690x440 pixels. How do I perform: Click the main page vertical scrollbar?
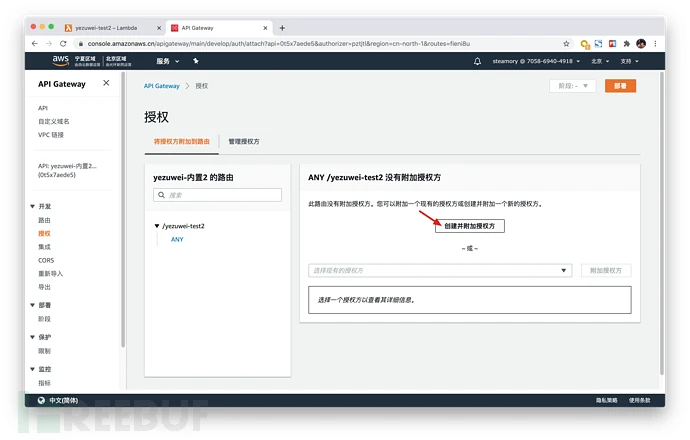(x=661, y=224)
